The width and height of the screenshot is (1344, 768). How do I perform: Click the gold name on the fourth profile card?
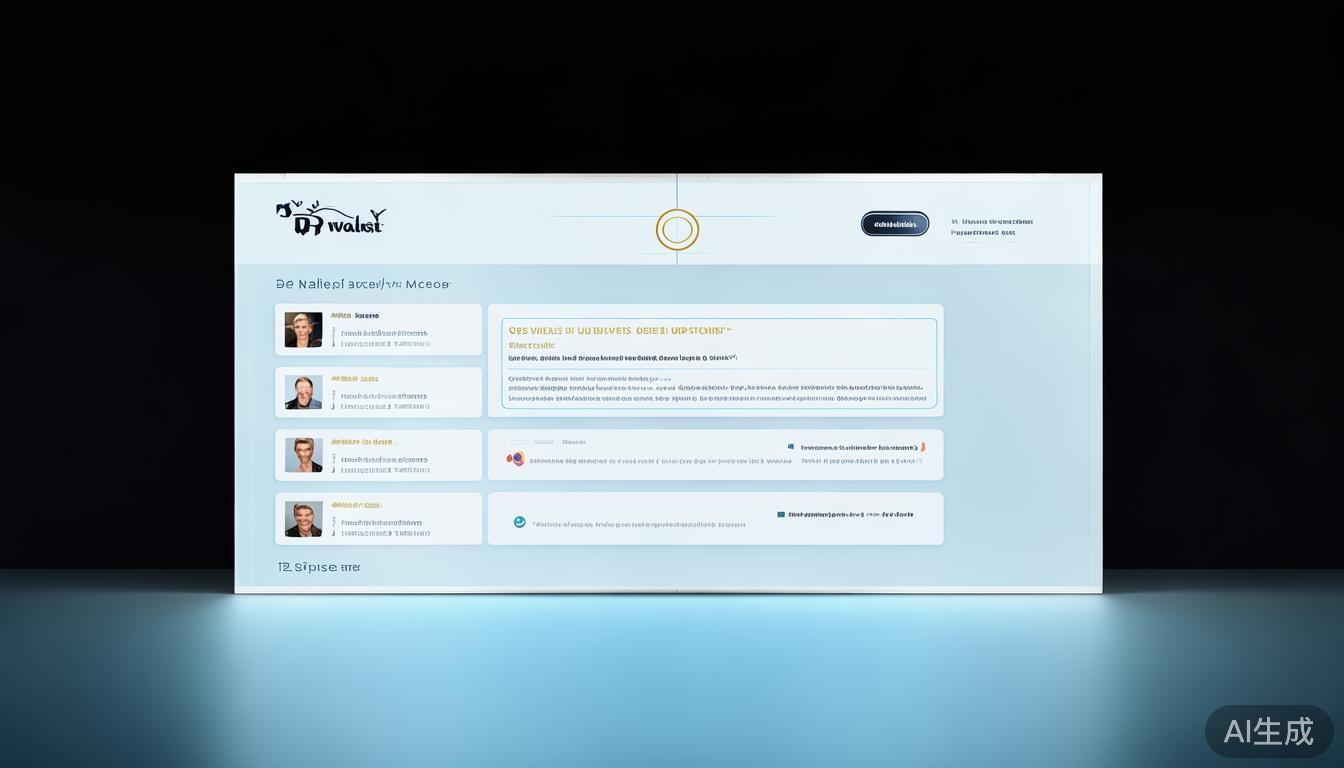(x=356, y=505)
